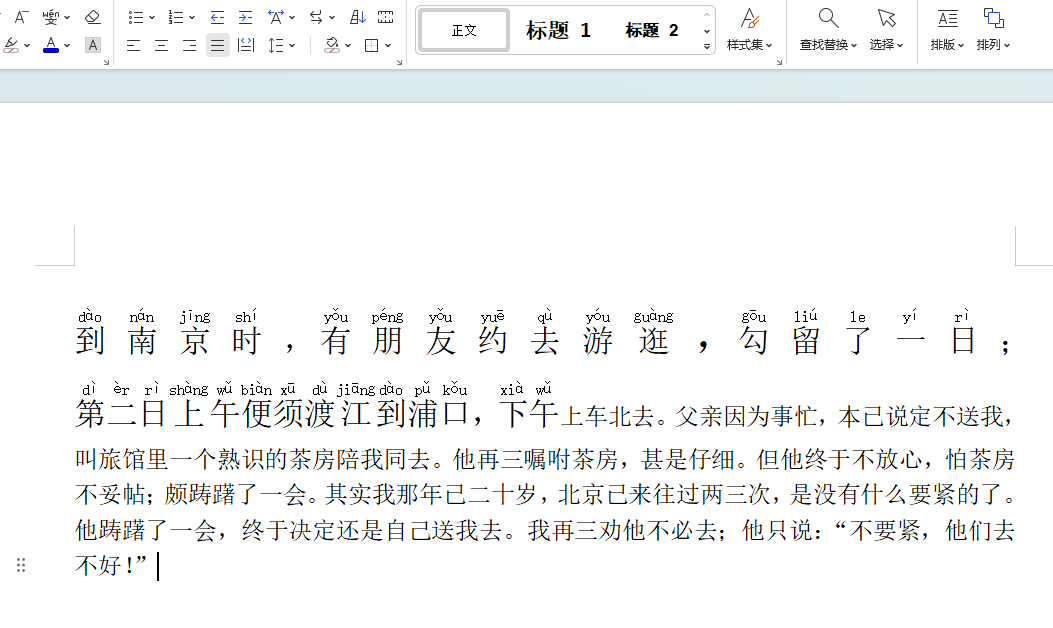Open Find and Replace (查找替换)

827,28
